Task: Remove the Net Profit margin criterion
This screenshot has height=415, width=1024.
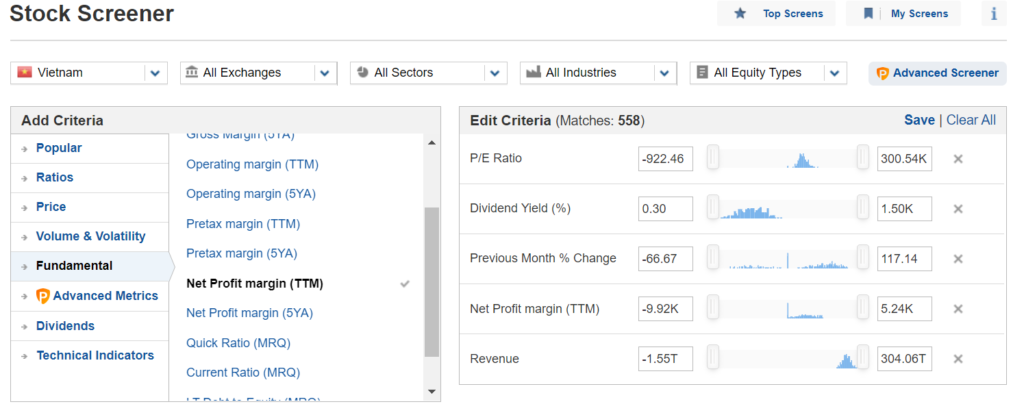Action: pyautogui.click(x=958, y=308)
